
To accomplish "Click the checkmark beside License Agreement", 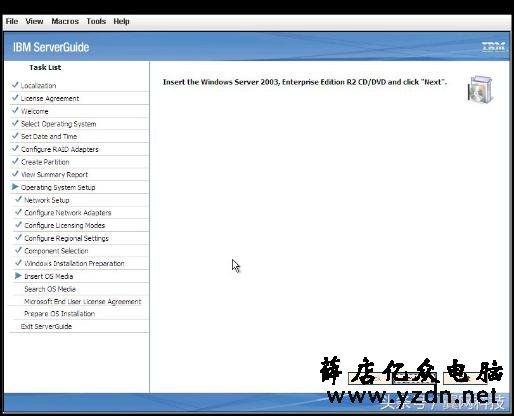I will [x=15, y=98].
